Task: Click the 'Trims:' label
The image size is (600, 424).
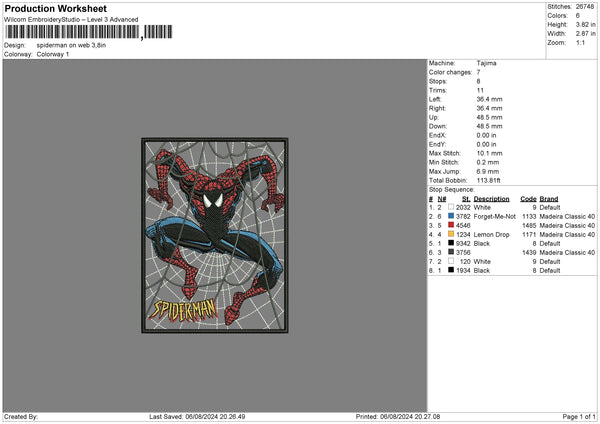Action: [x=437, y=90]
